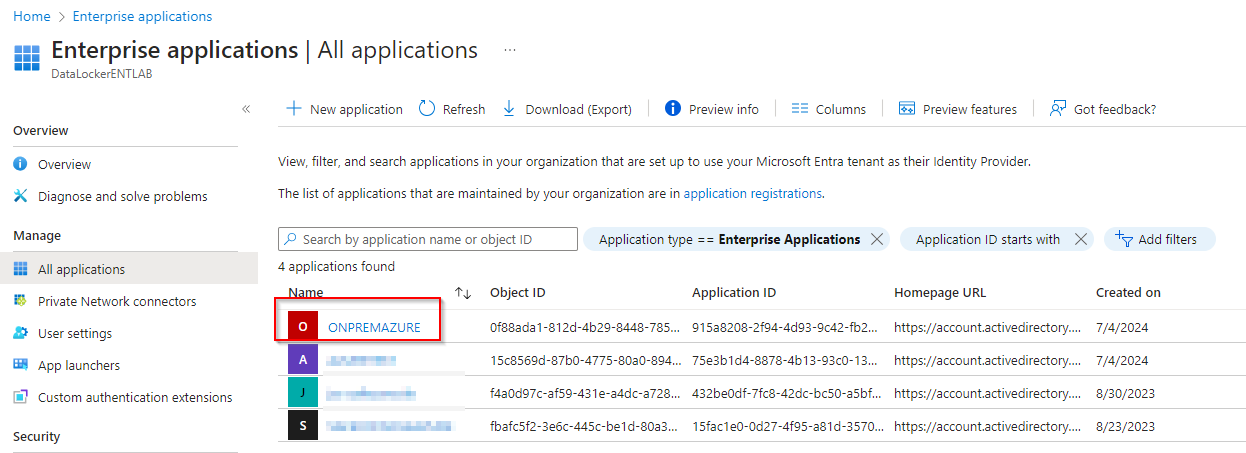
Task: Click the New application button
Action: (x=345, y=109)
